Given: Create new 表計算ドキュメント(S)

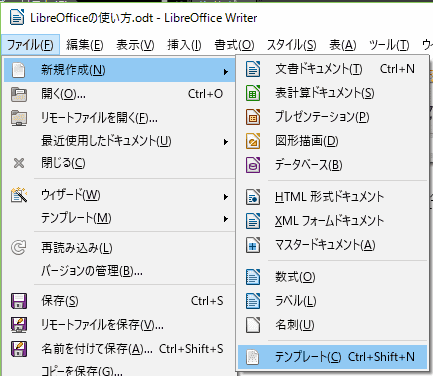Looking at the screenshot, I should coord(332,93).
